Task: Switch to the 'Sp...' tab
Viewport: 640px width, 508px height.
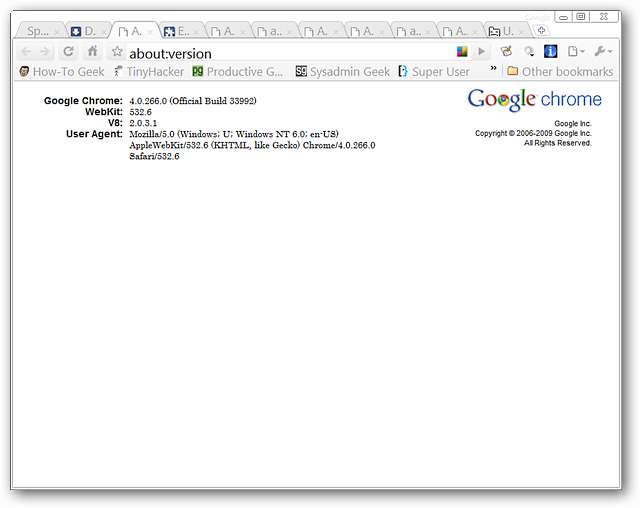Action: 38,31
